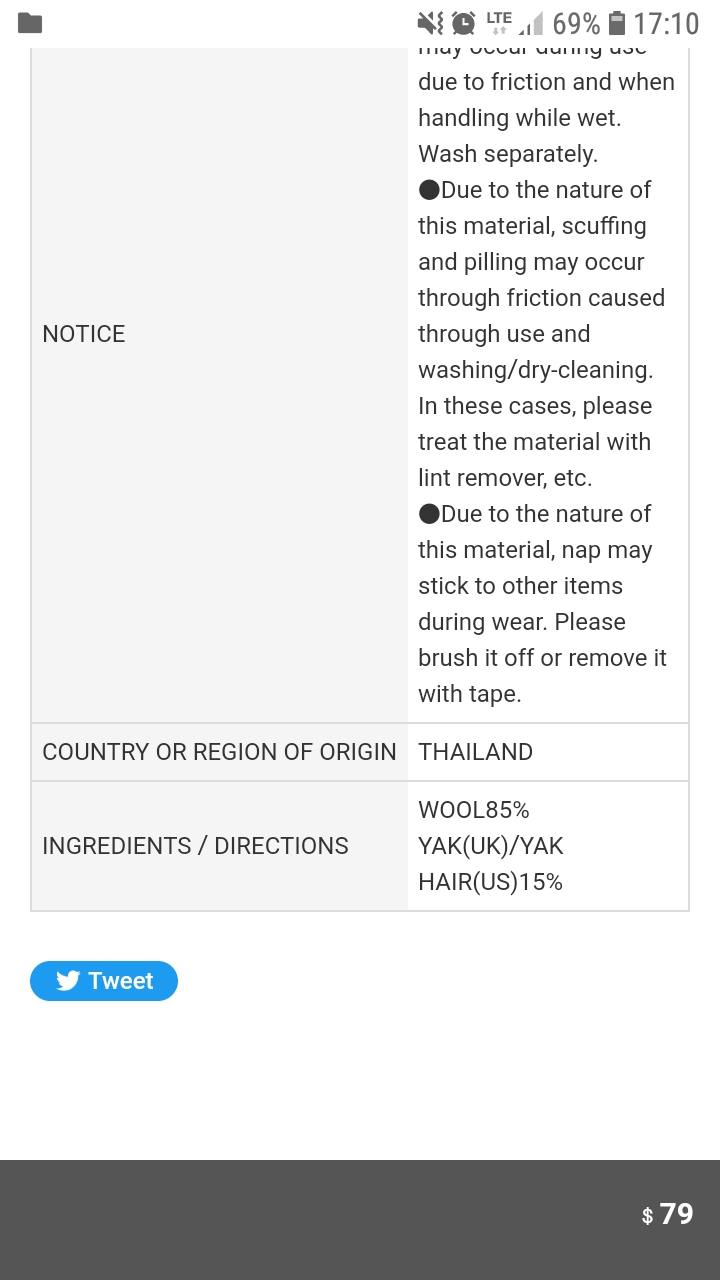Tap the dollar sign beside the price
Image resolution: width=720 pixels, height=1280 pixels.
click(647, 1216)
